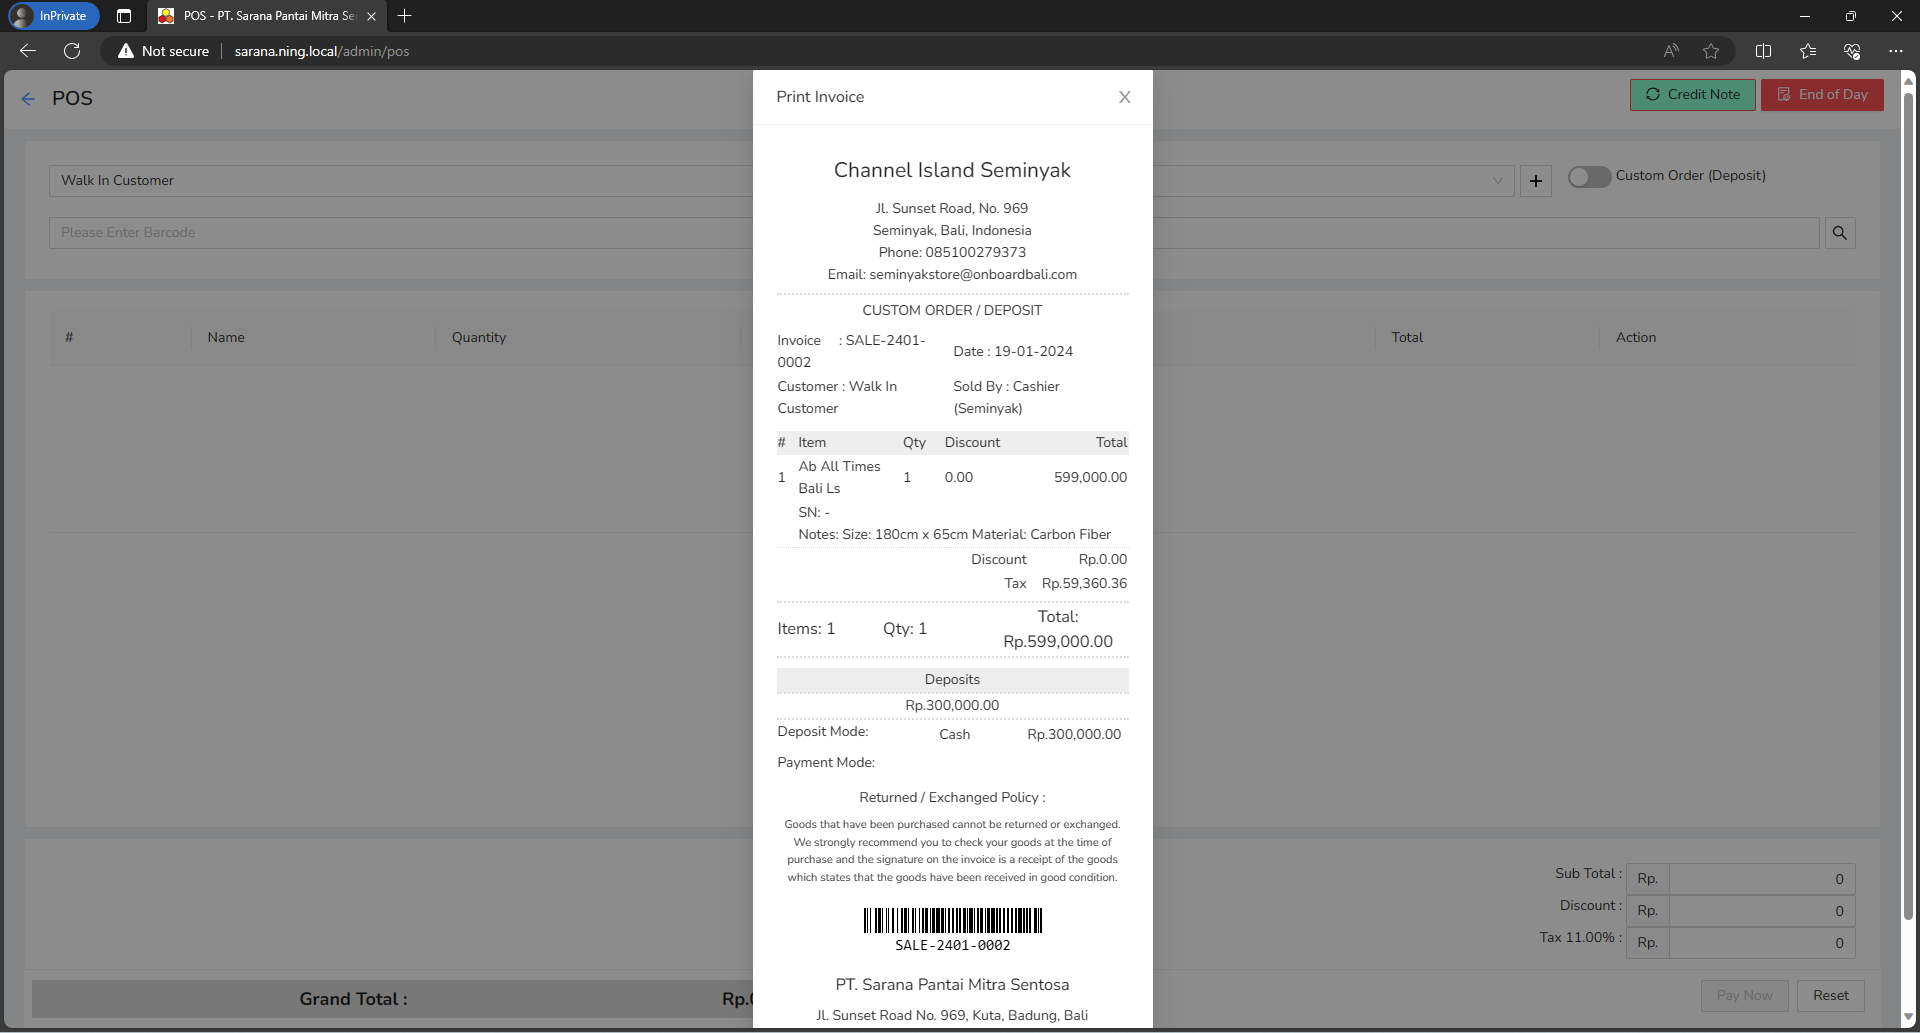Viewport: 1920px width, 1033px height.
Task: Toggle the Custom Order (Deposit) switch
Action: coord(1589,176)
